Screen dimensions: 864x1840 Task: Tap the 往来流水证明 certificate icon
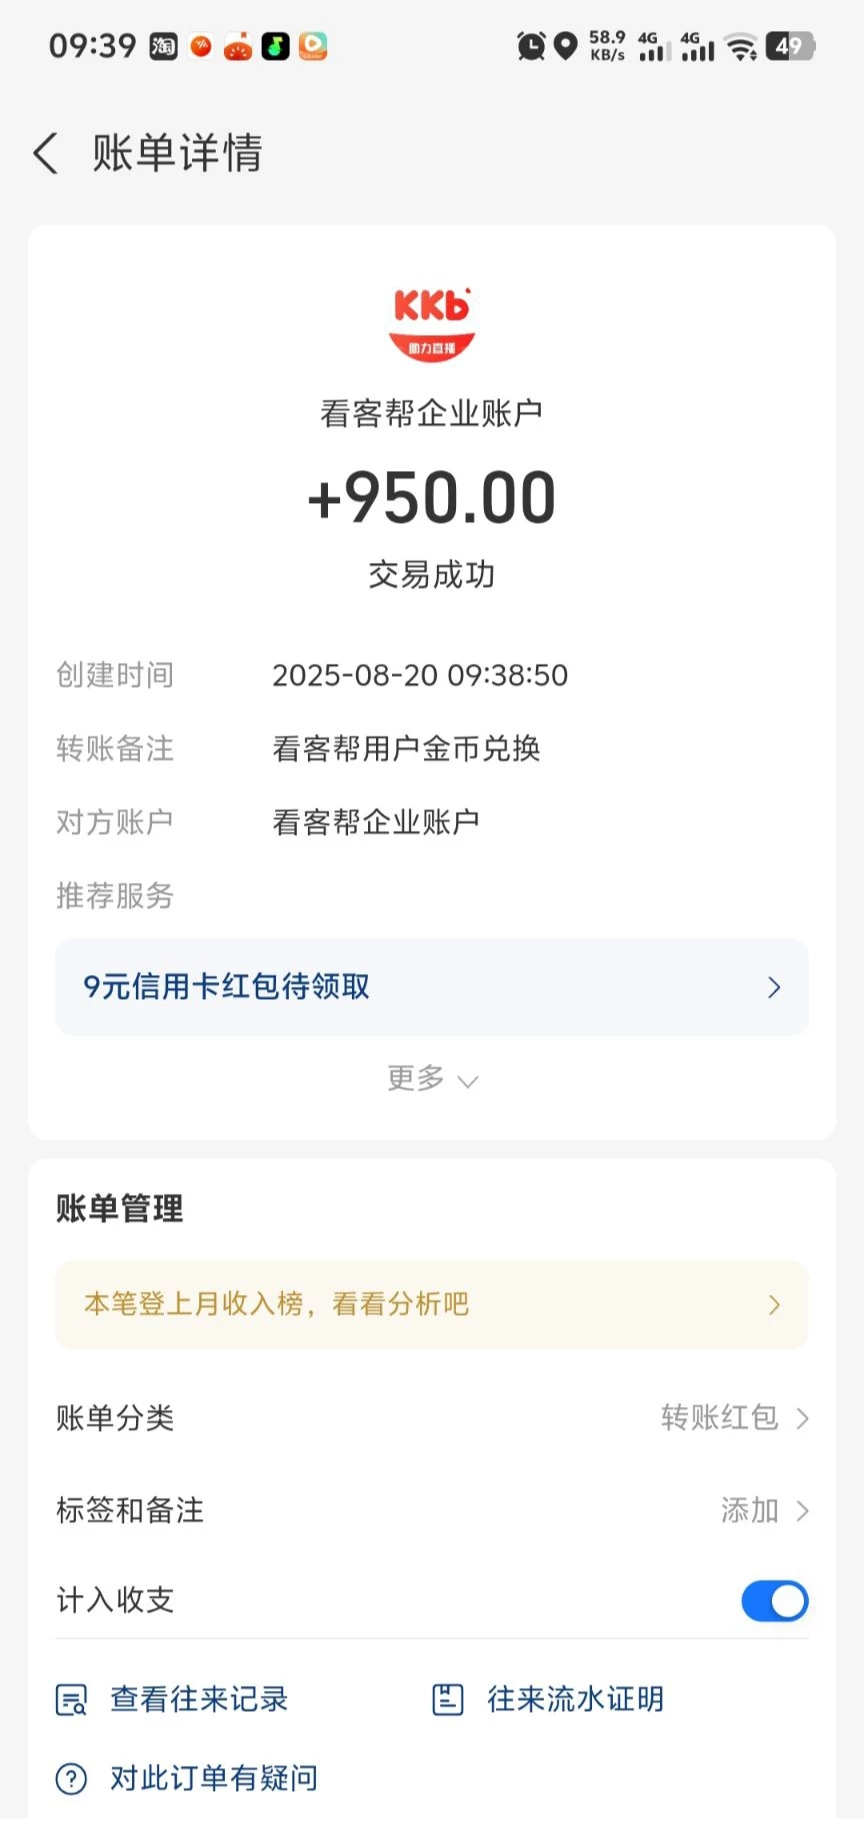(448, 1699)
